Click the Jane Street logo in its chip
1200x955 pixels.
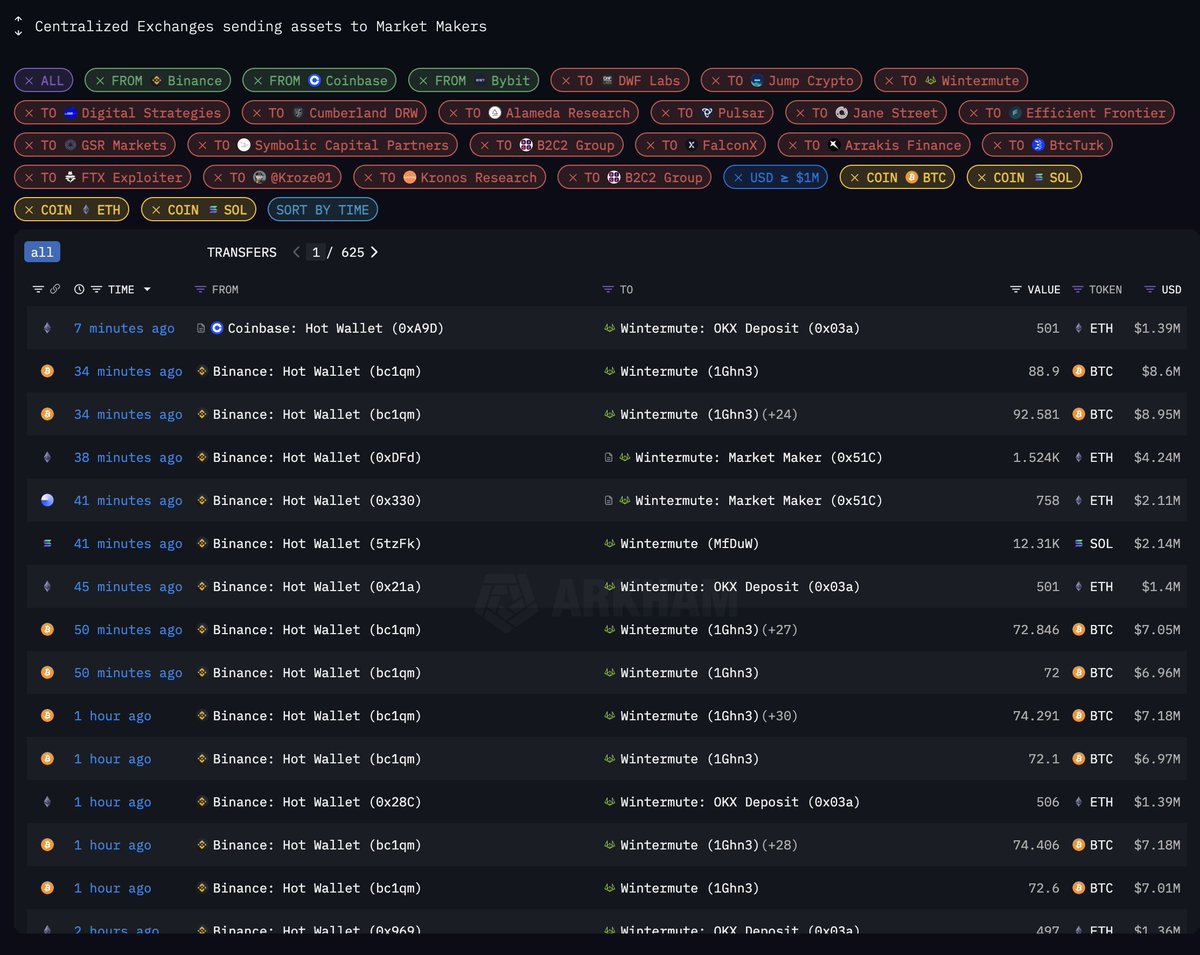842,113
